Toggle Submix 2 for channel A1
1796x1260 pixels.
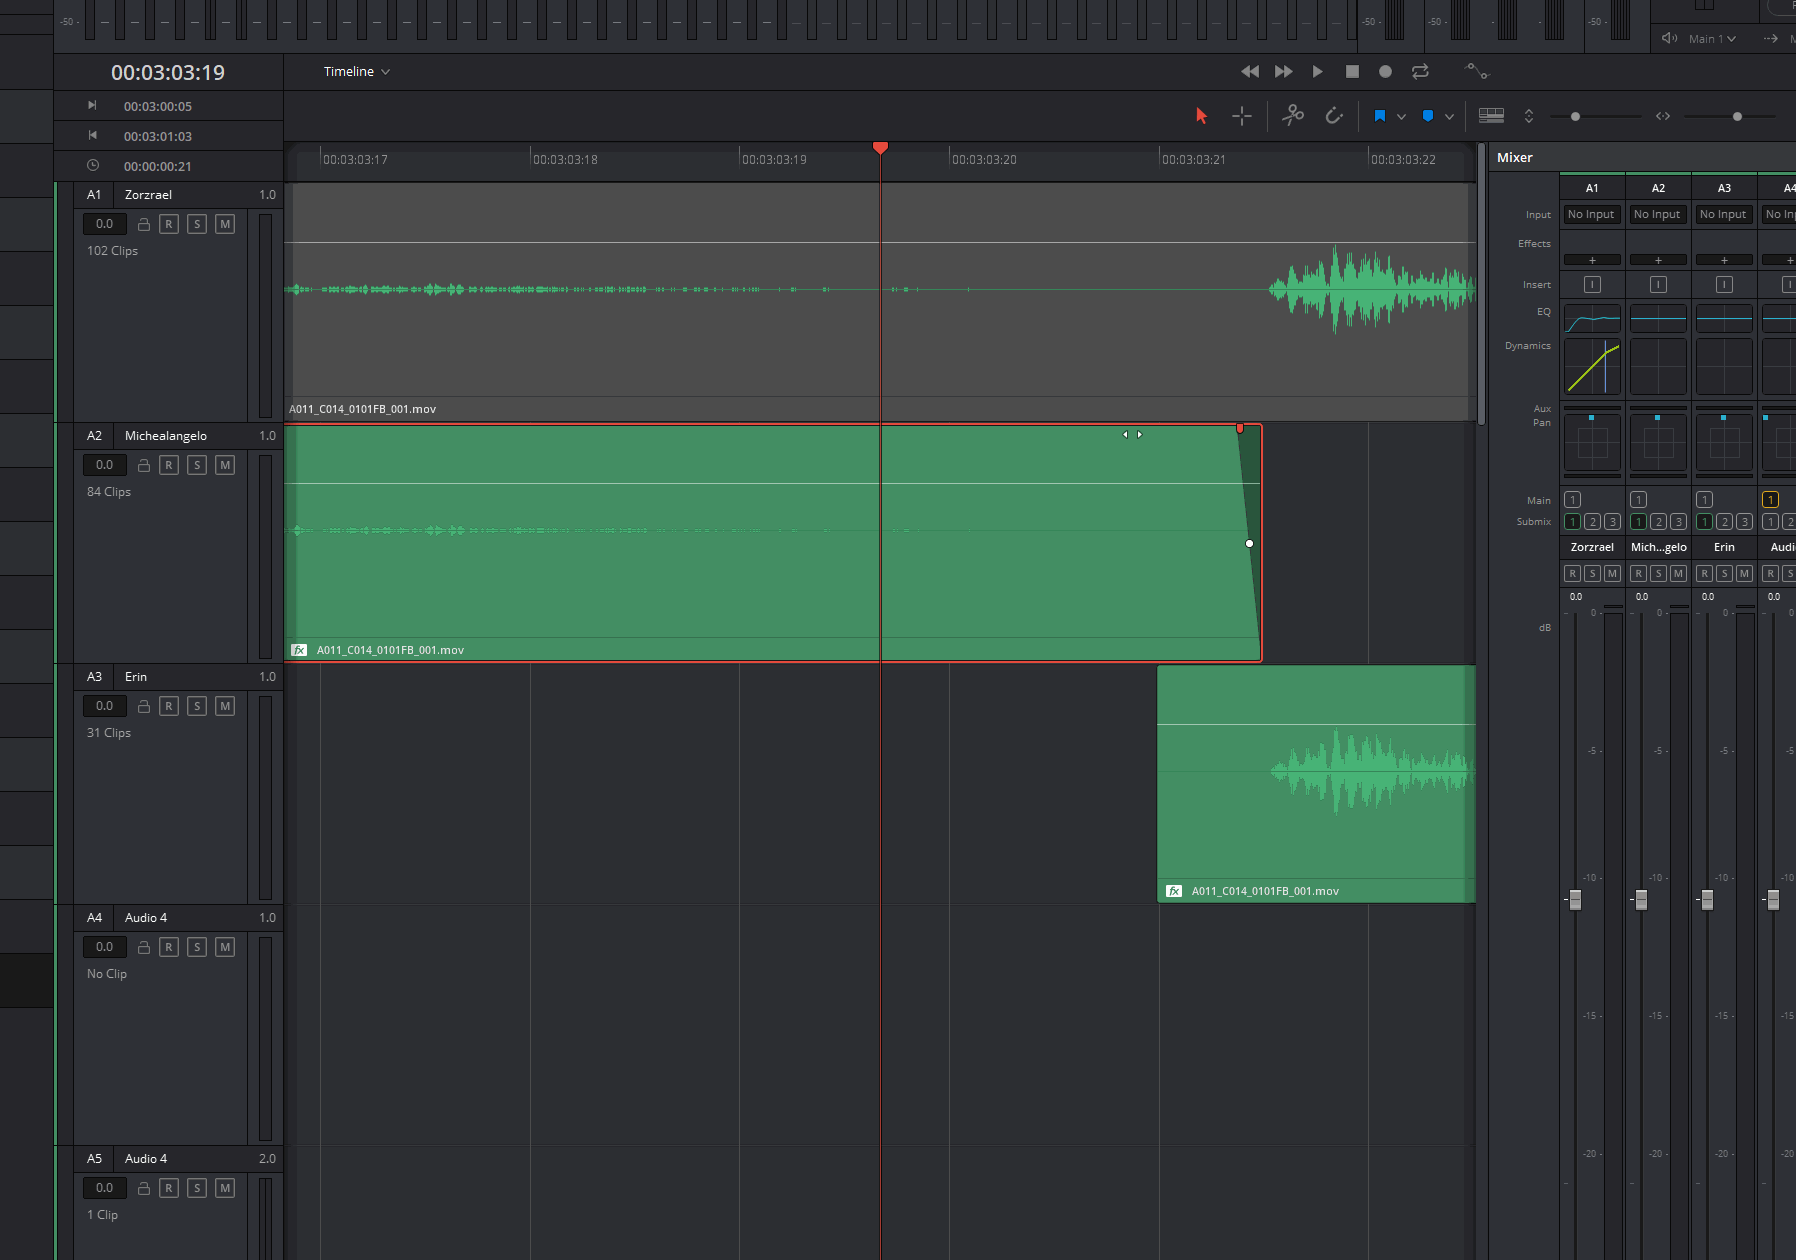[1592, 522]
